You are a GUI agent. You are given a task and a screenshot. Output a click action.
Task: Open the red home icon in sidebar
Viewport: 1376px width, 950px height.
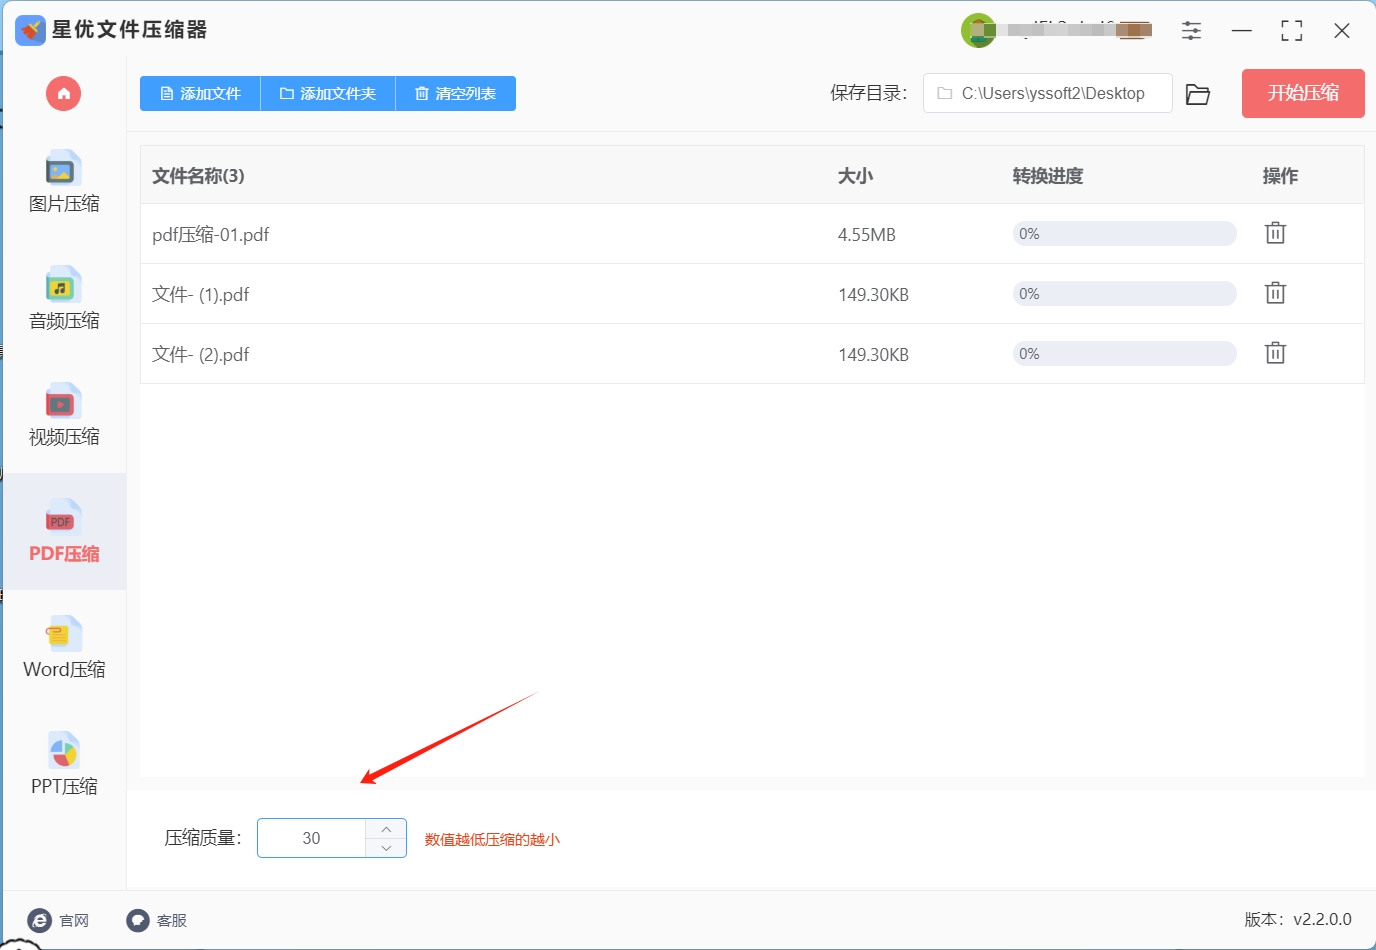(x=63, y=94)
